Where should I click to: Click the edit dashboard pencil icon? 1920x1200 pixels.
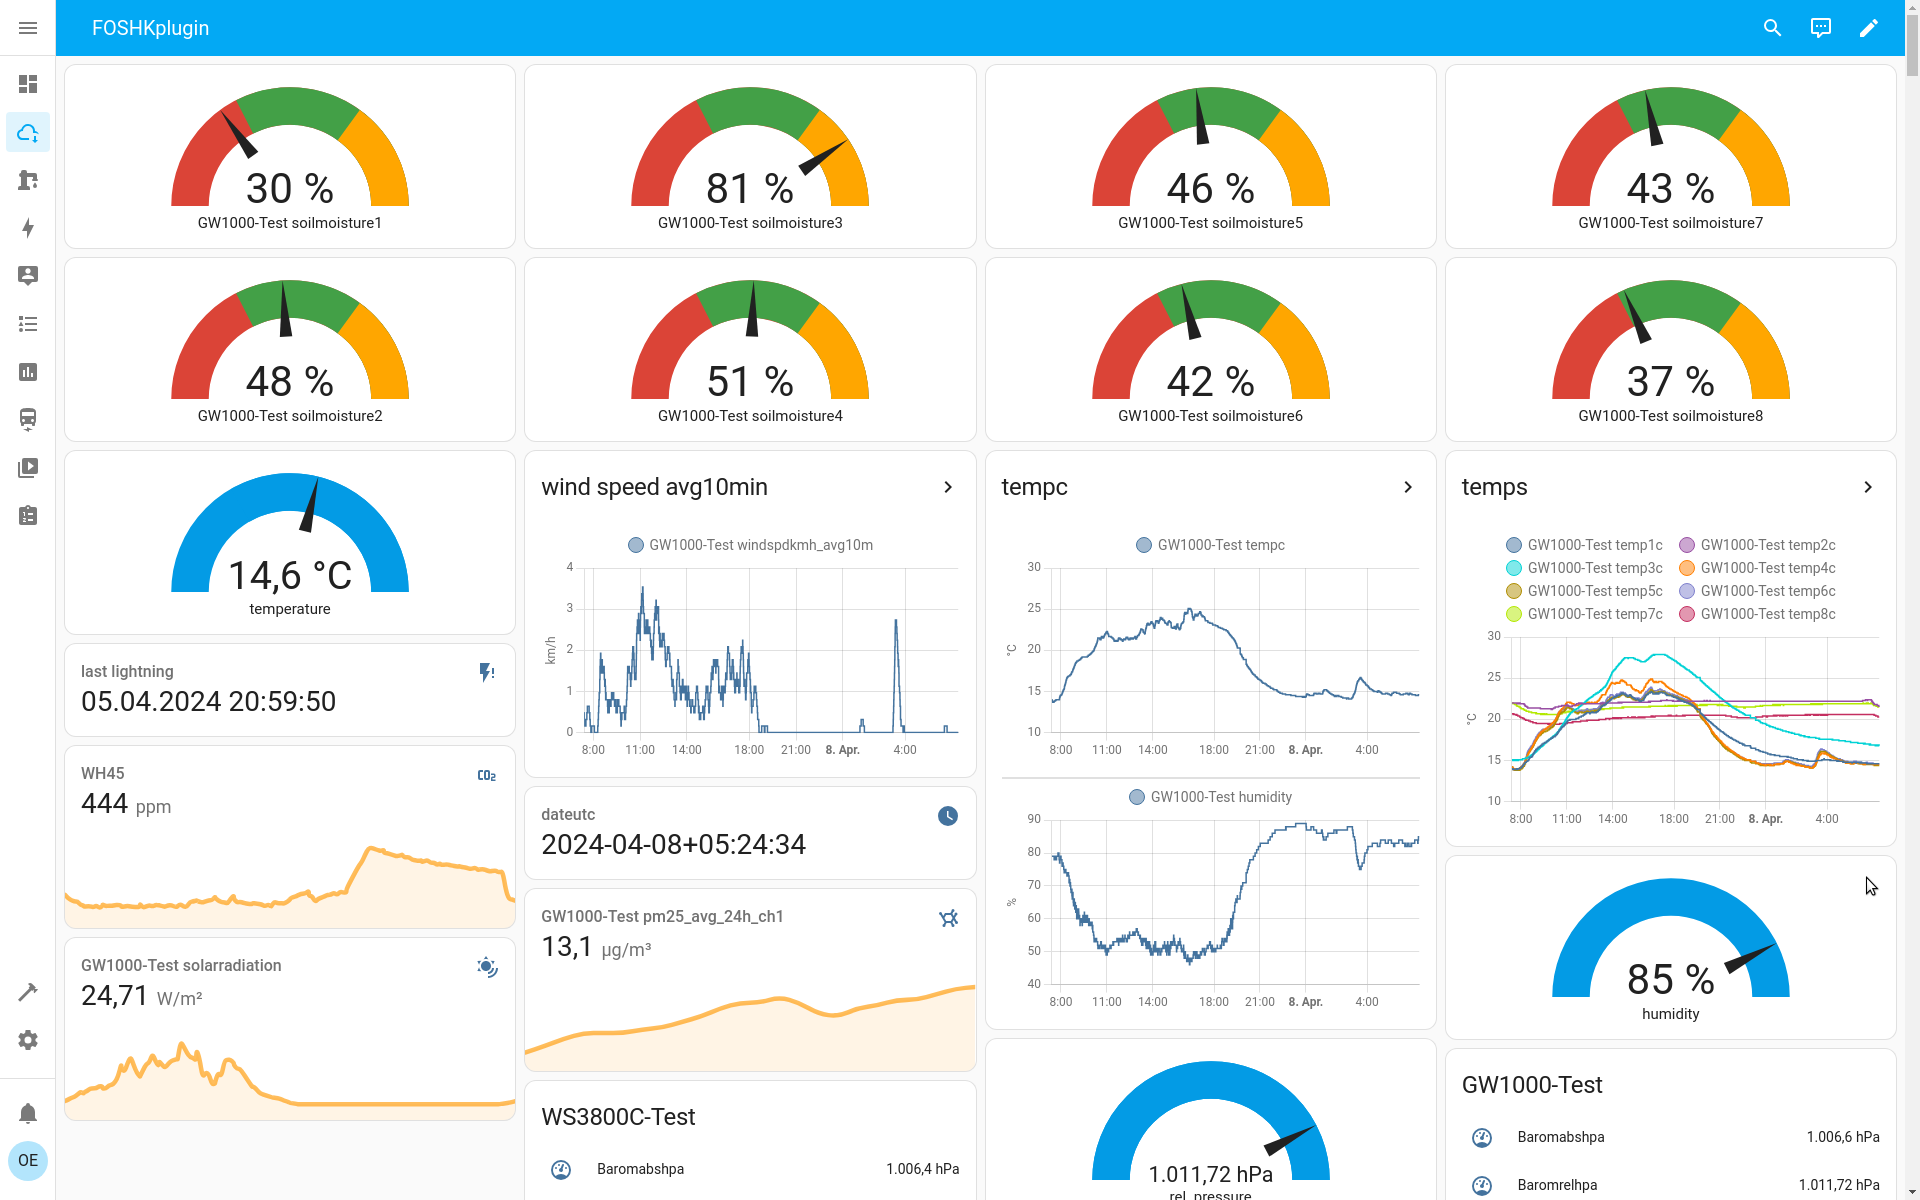(1868, 28)
